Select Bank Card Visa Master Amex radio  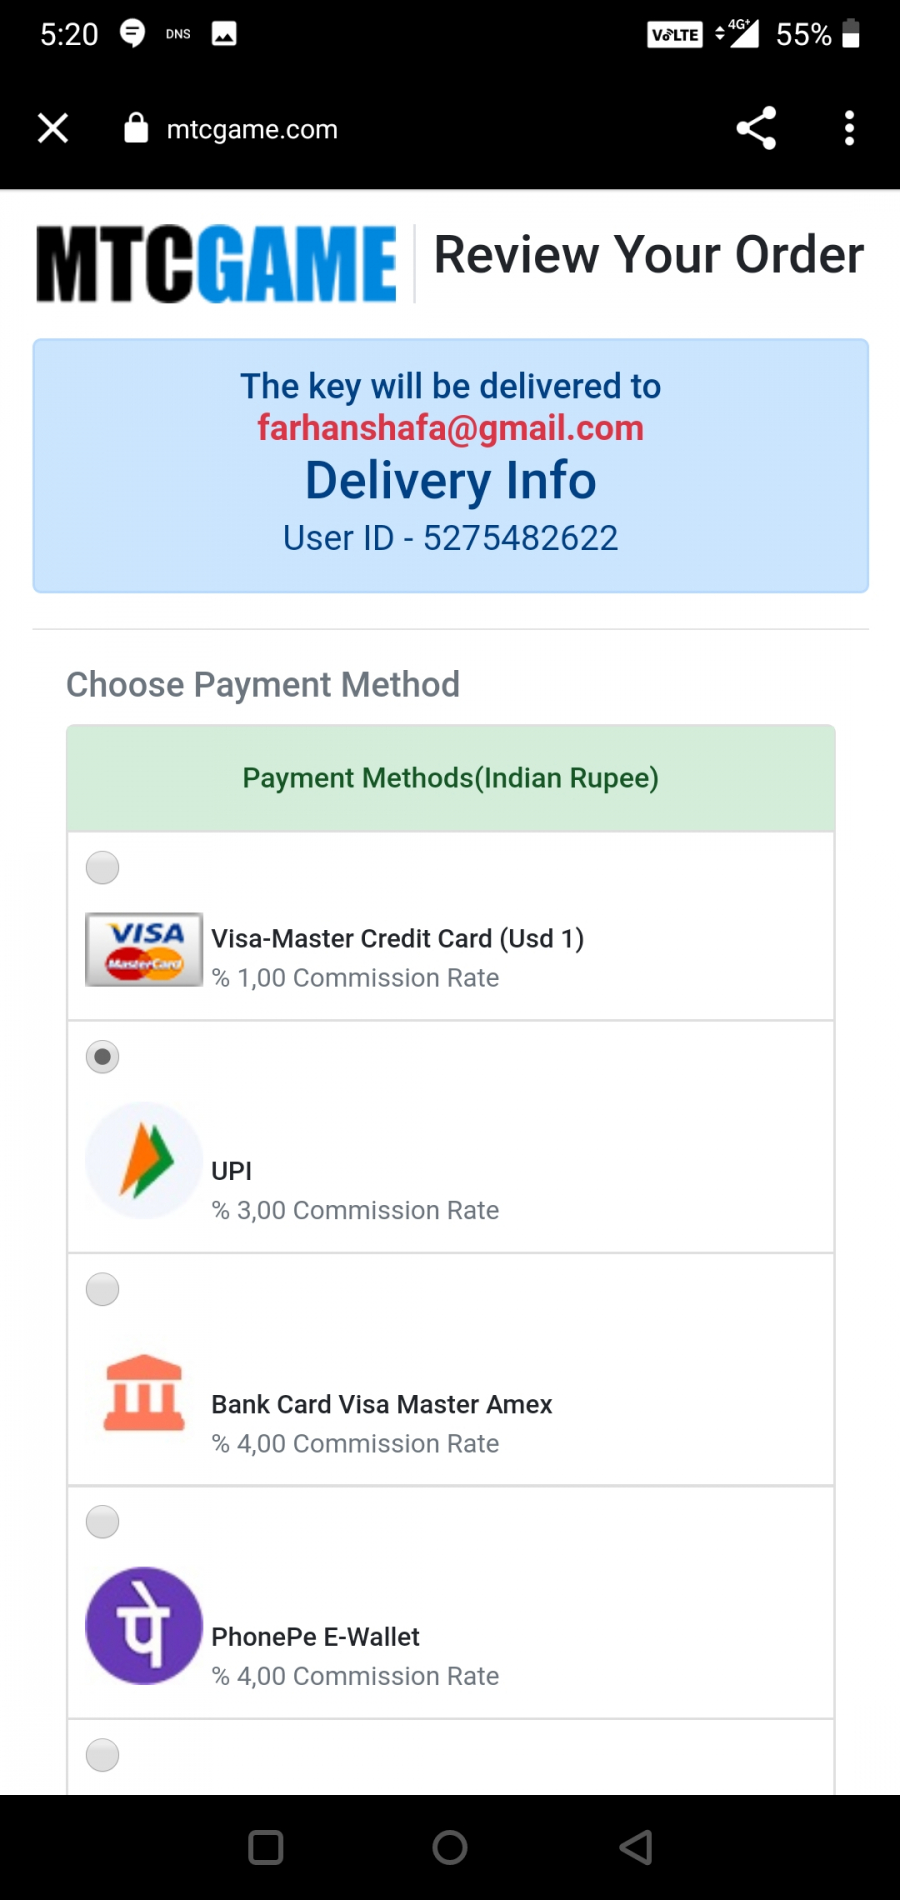[x=102, y=1289]
